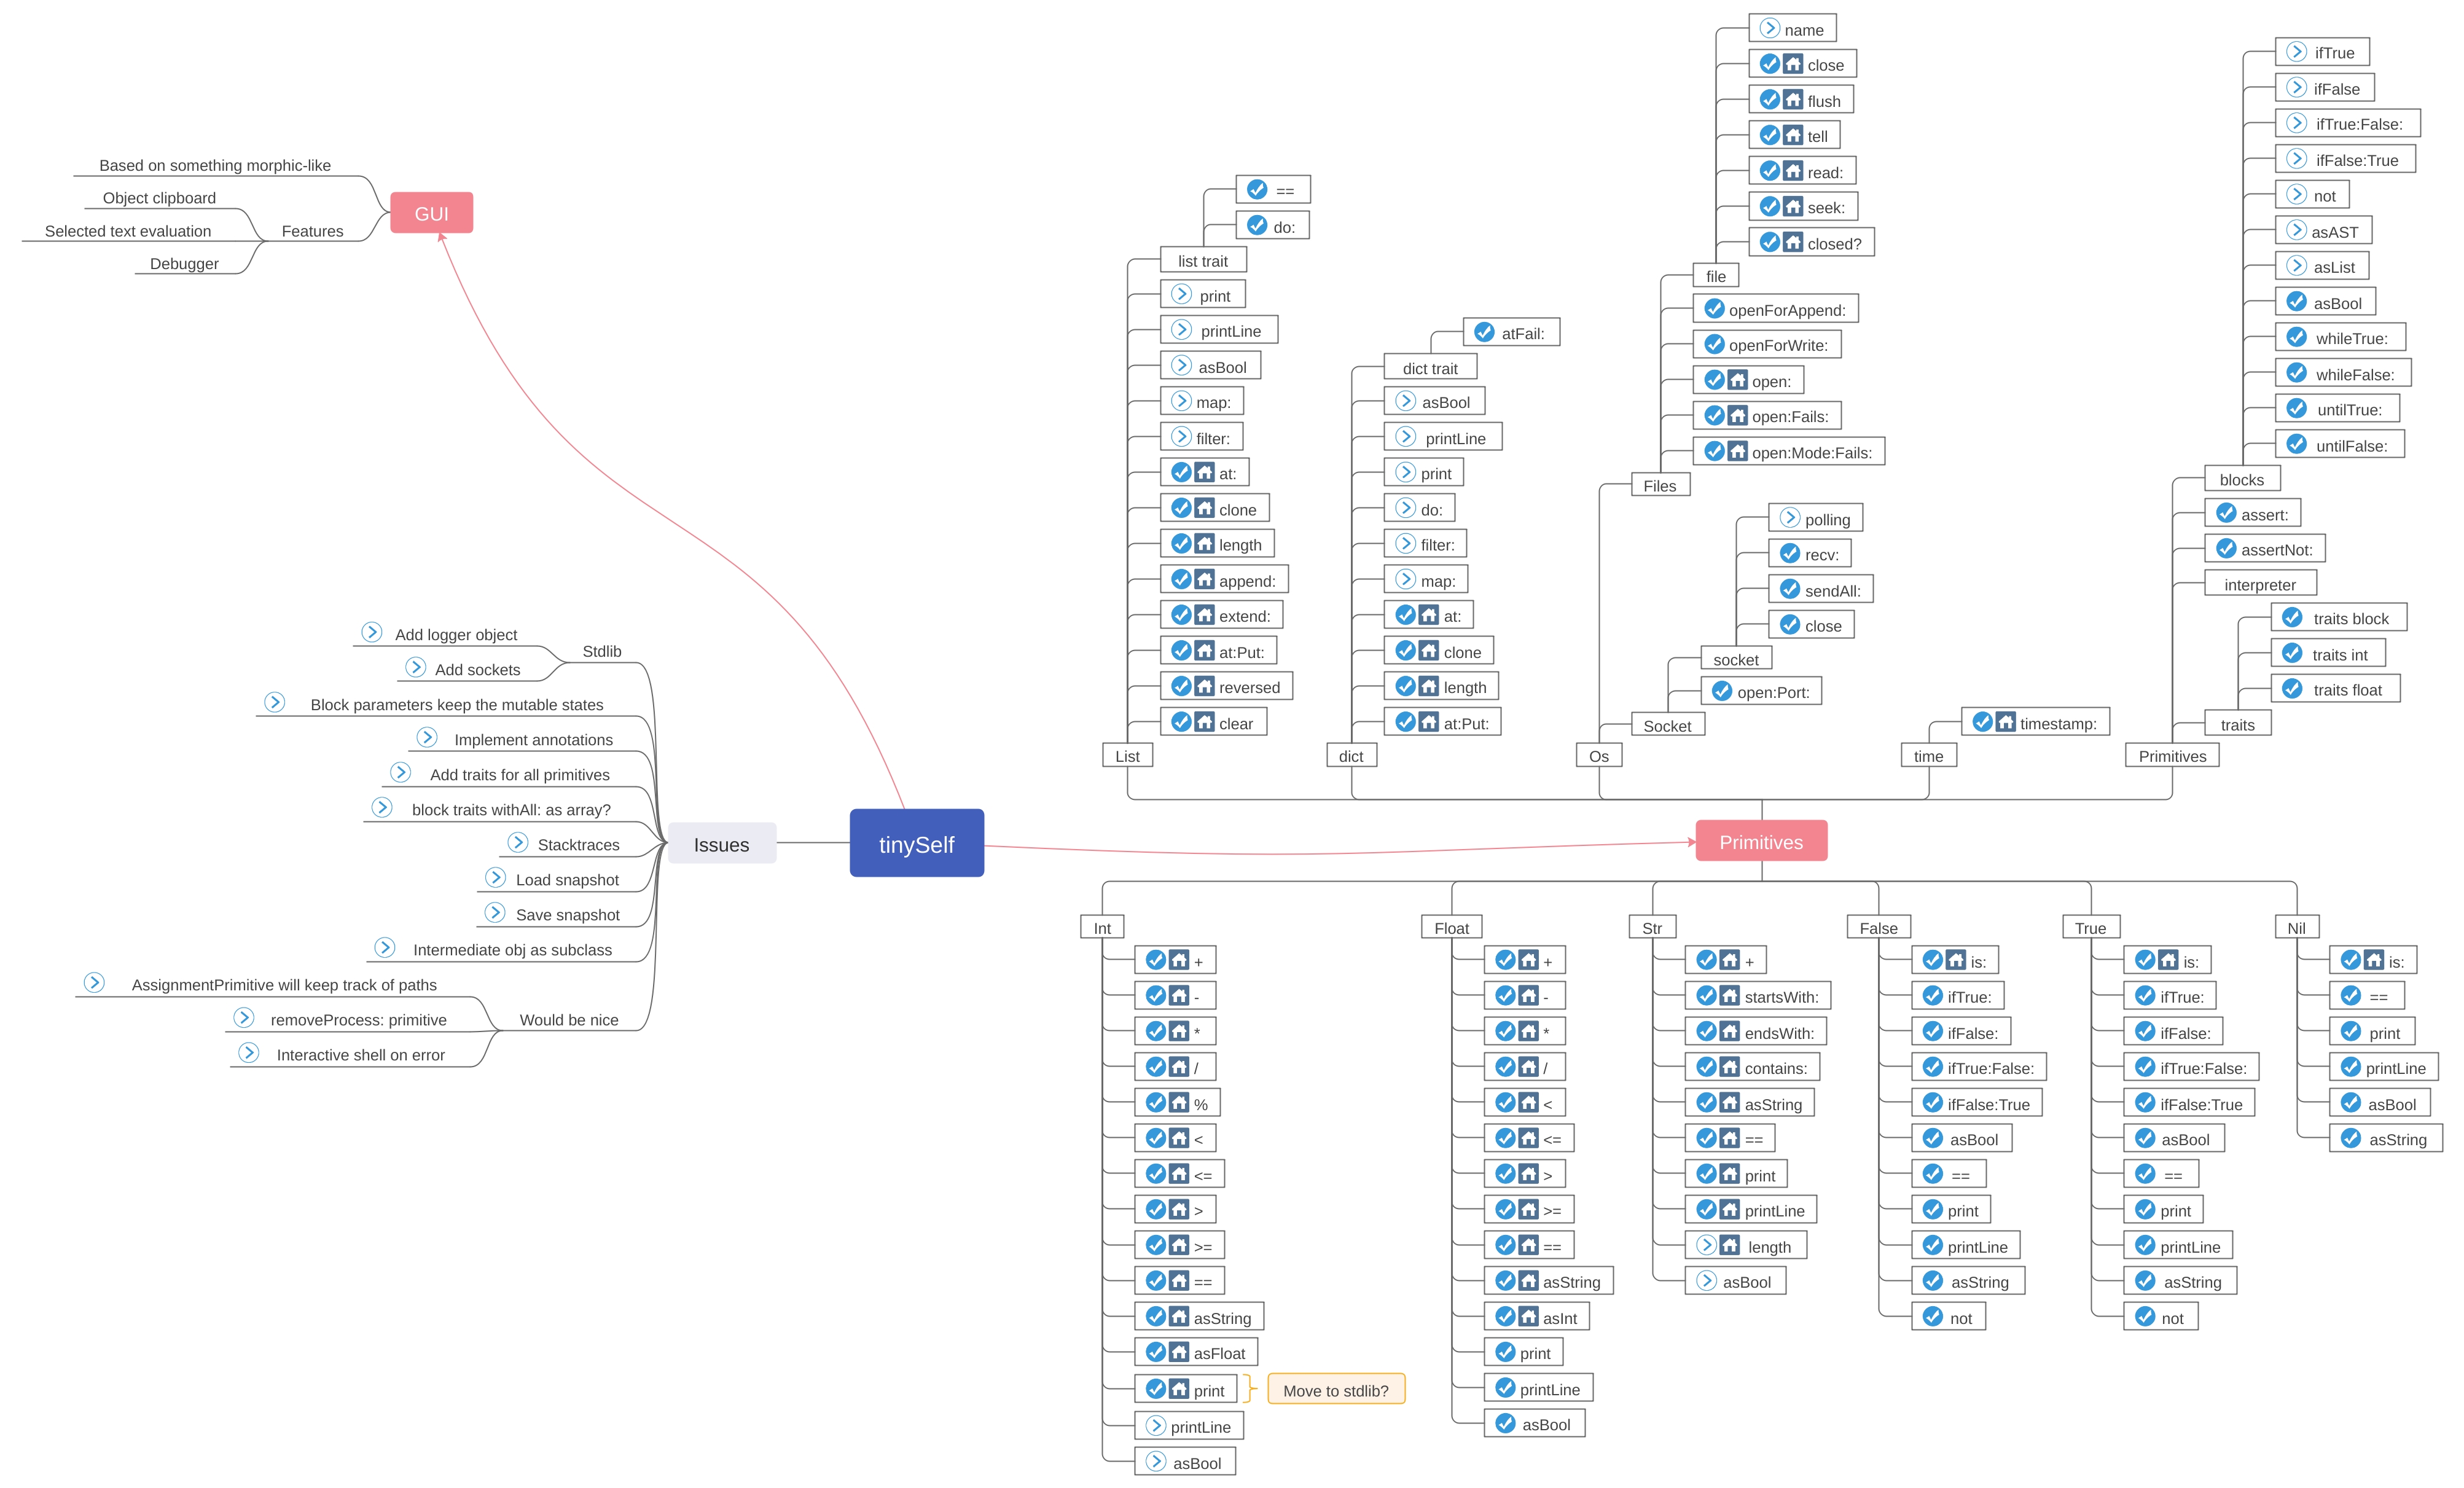This screenshot has width=2464, height=1488.
Task: Click the checkmark icon beside "untilFalse:" under blocks
Action: coord(2296,444)
